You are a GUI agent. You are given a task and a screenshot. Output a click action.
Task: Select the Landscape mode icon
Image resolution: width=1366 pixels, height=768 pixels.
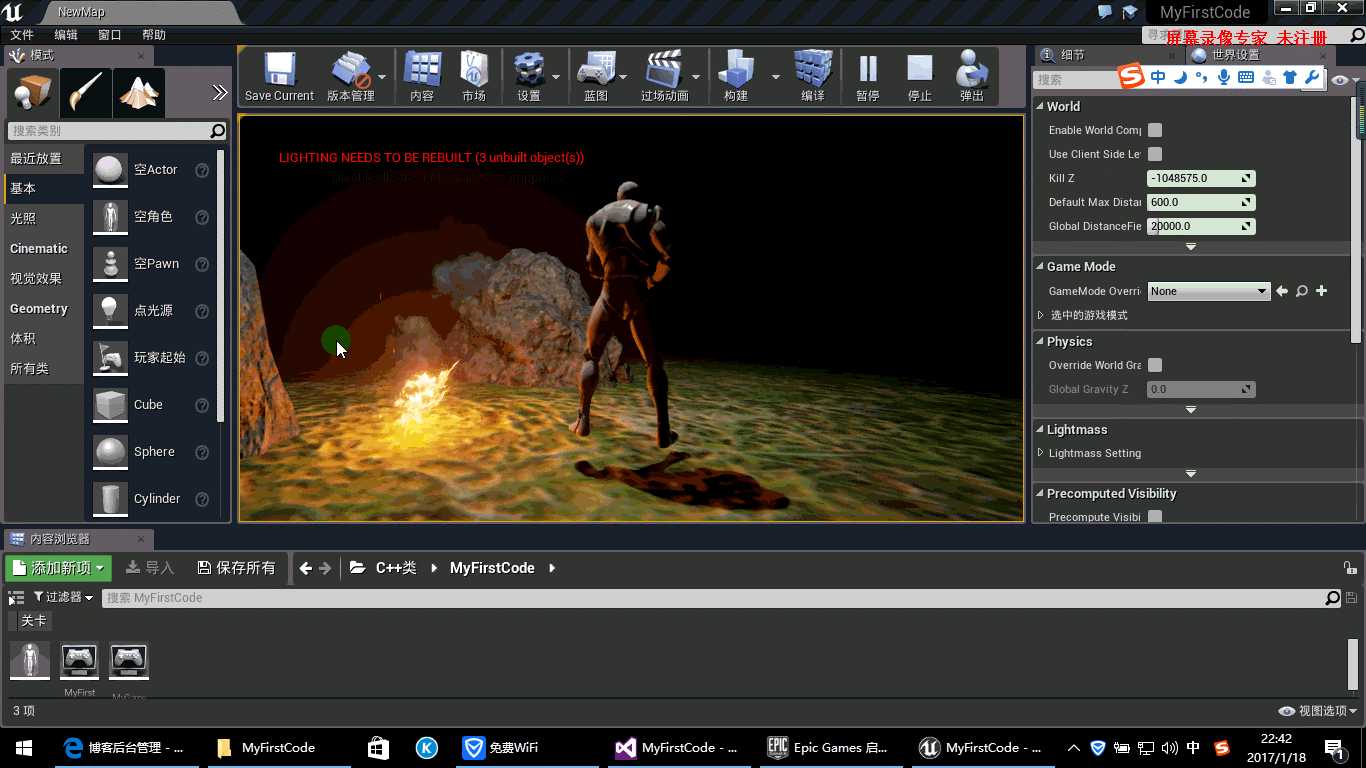pos(139,93)
